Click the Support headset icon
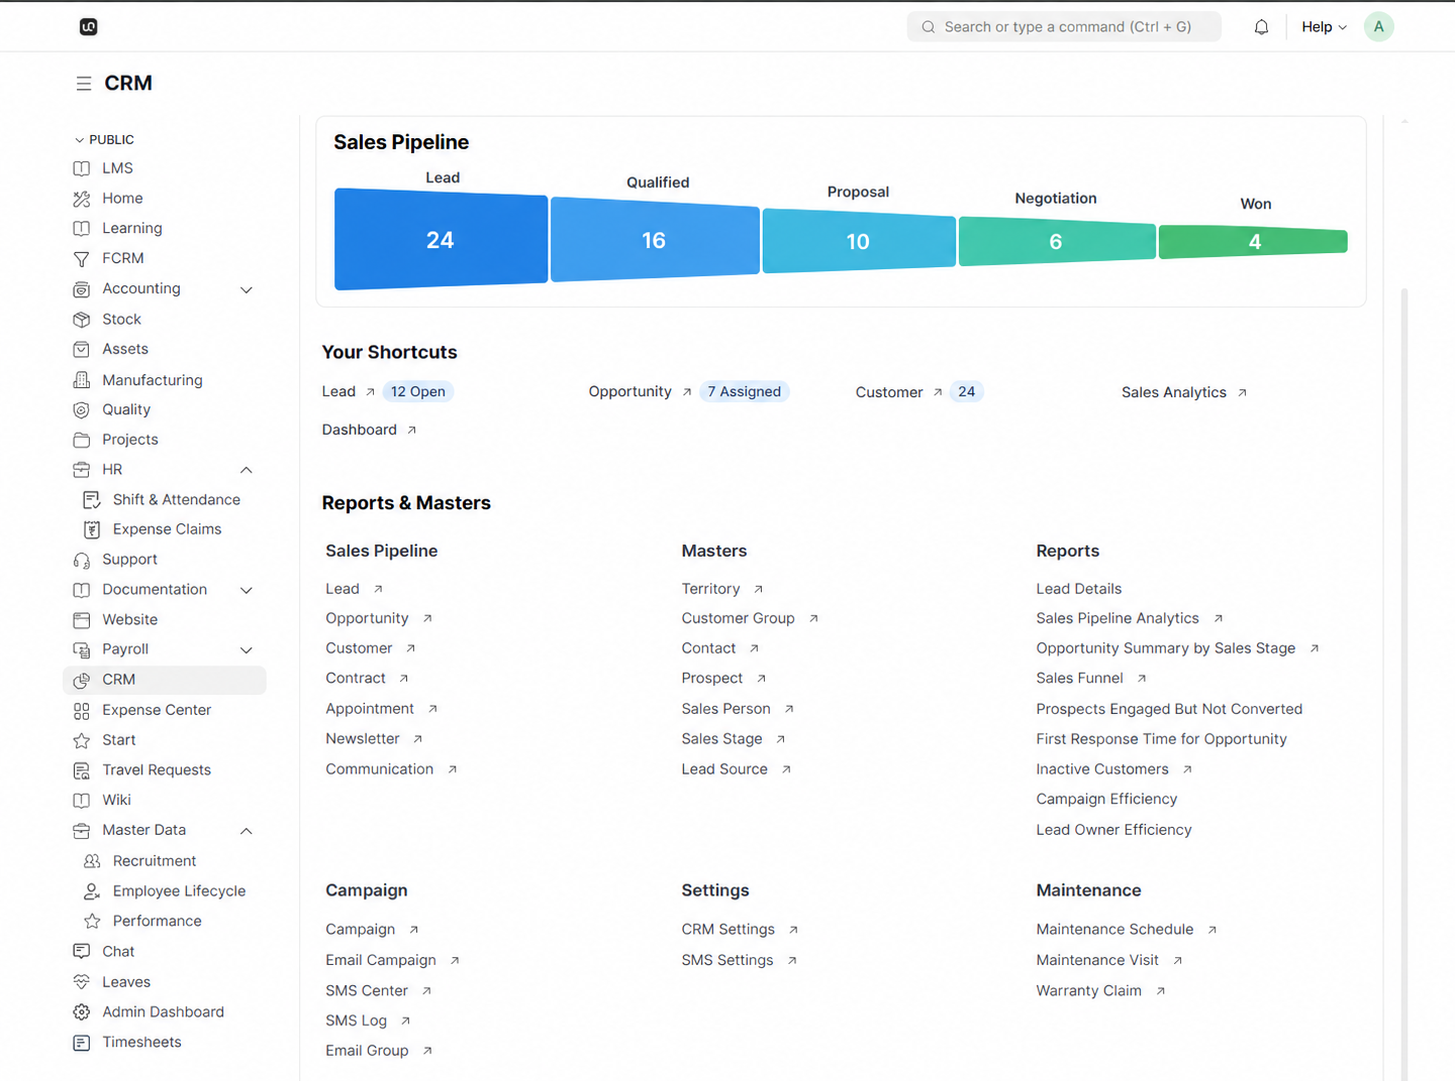Viewport: 1455px width, 1081px height. point(82,560)
